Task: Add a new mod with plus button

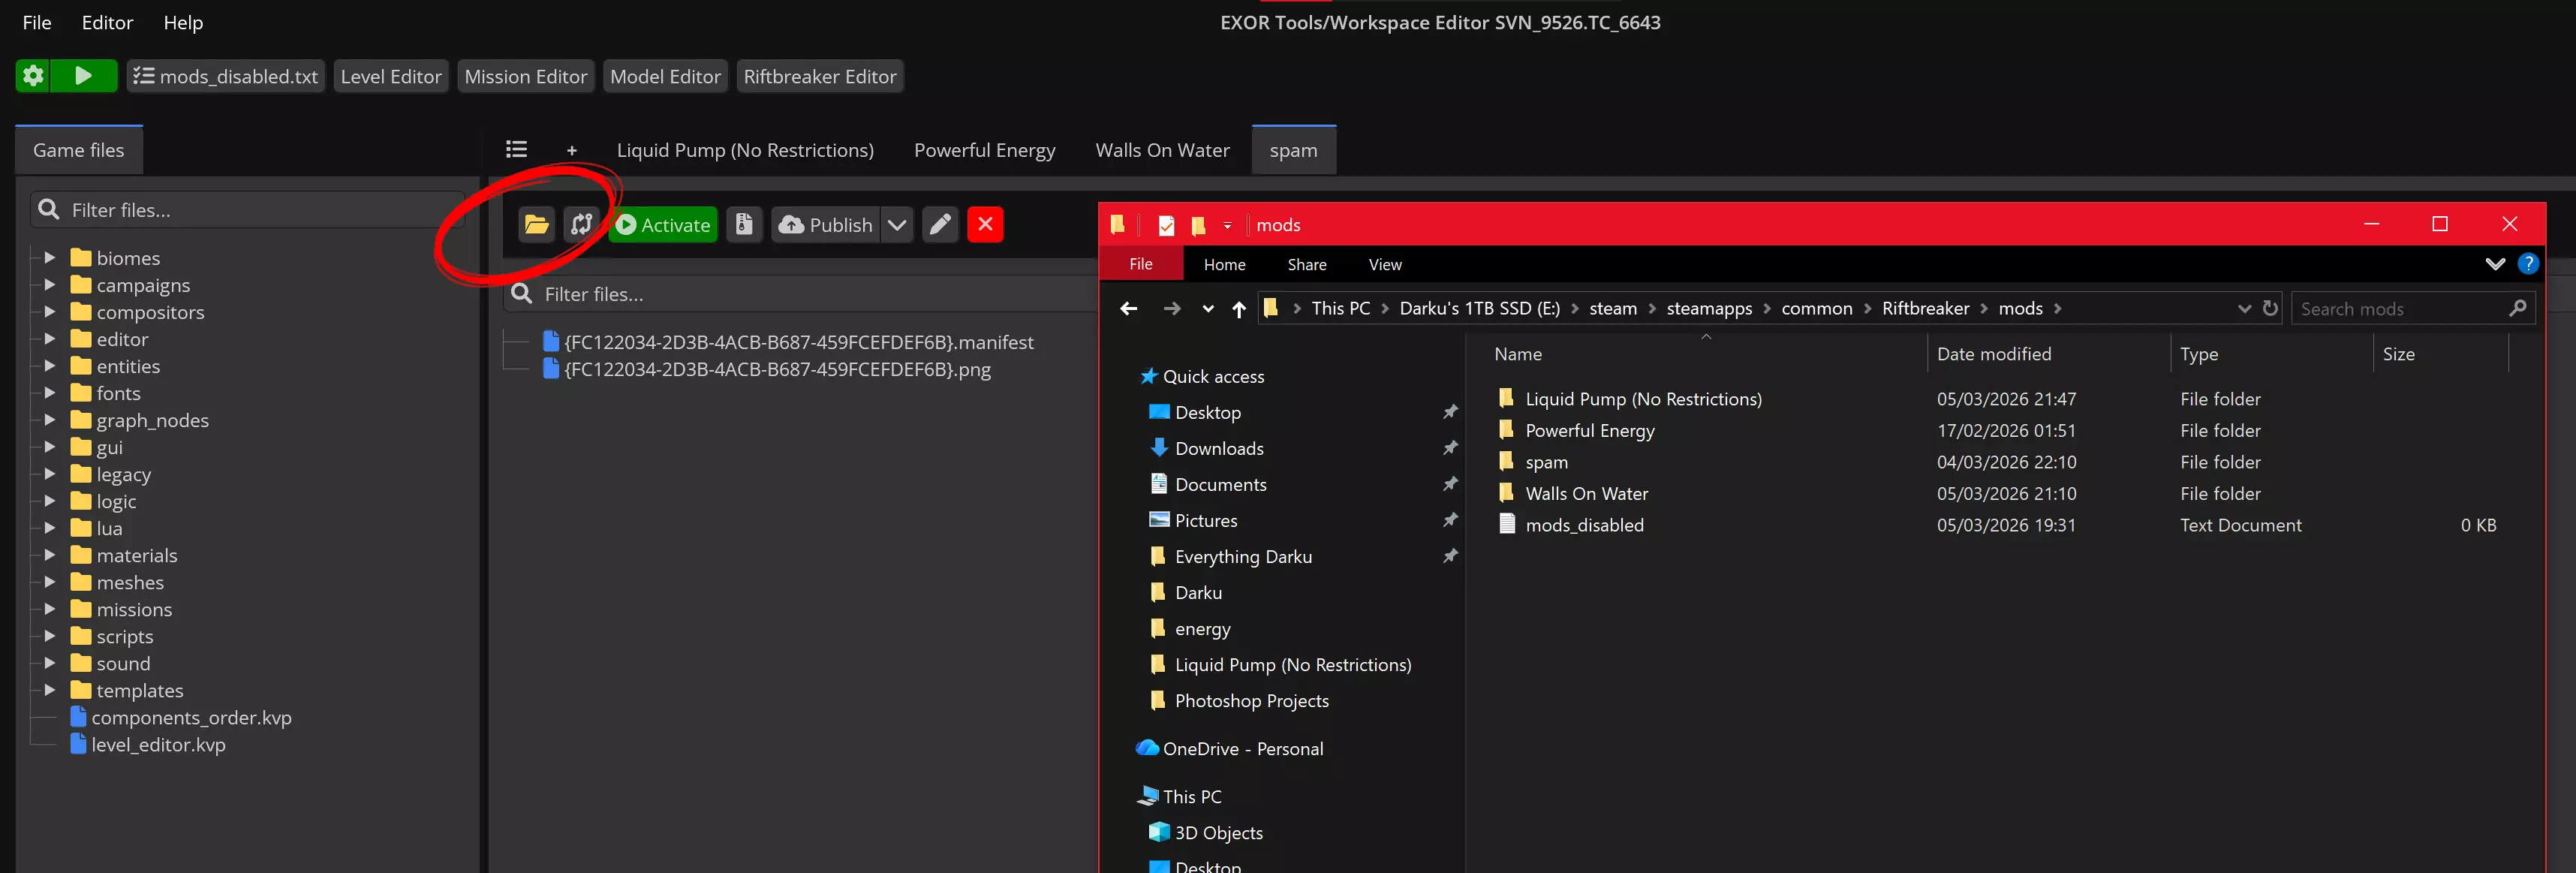Action: [x=572, y=151]
